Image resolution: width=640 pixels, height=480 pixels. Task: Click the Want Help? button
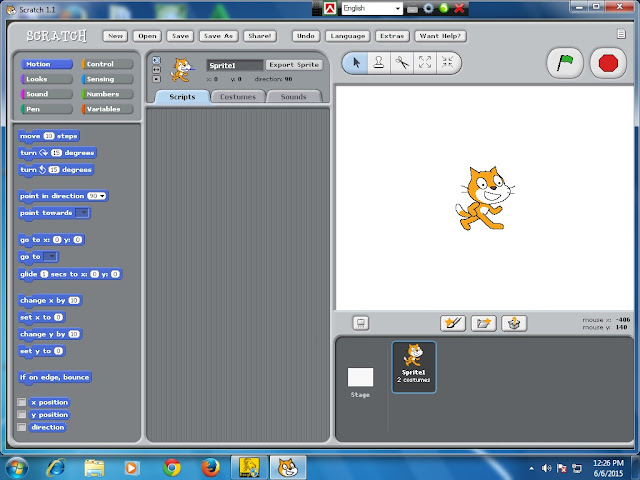tap(440, 36)
